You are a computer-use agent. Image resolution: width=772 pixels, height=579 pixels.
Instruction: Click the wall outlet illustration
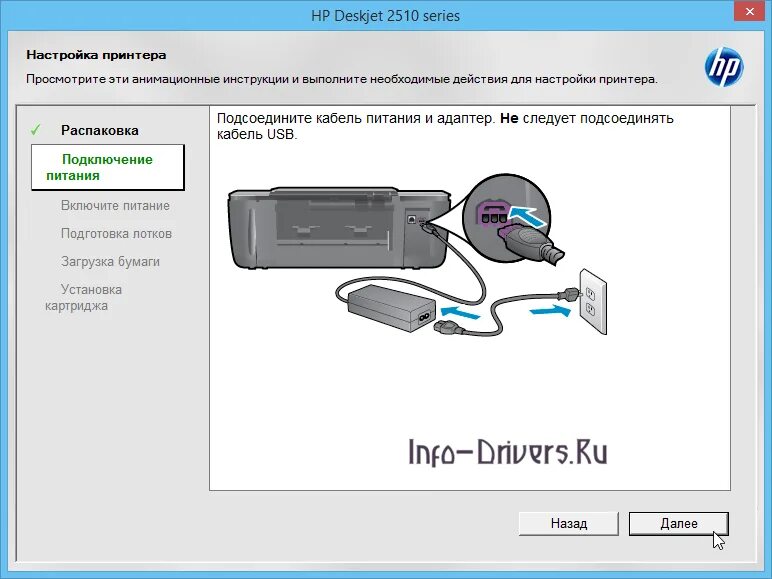[x=593, y=301]
